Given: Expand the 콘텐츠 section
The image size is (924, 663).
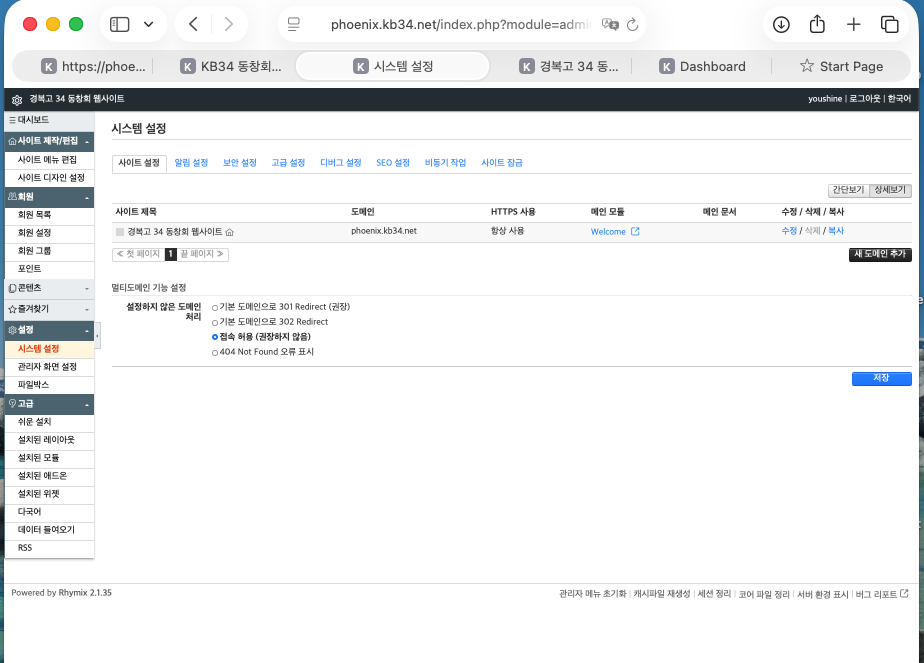Looking at the screenshot, I should pos(49,288).
